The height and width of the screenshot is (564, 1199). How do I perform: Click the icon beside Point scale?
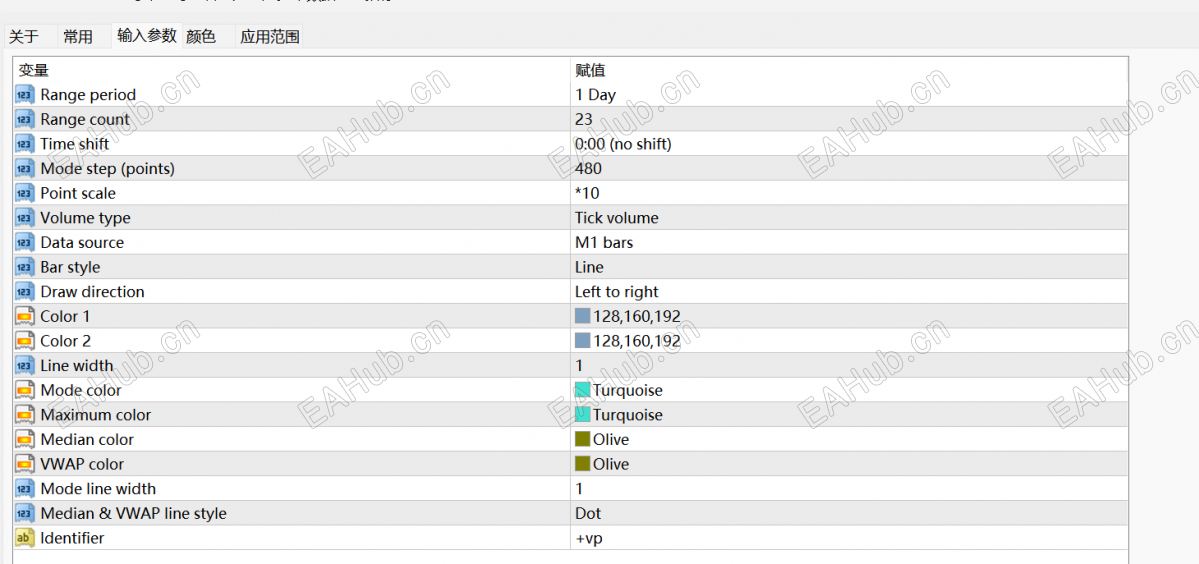pos(25,193)
